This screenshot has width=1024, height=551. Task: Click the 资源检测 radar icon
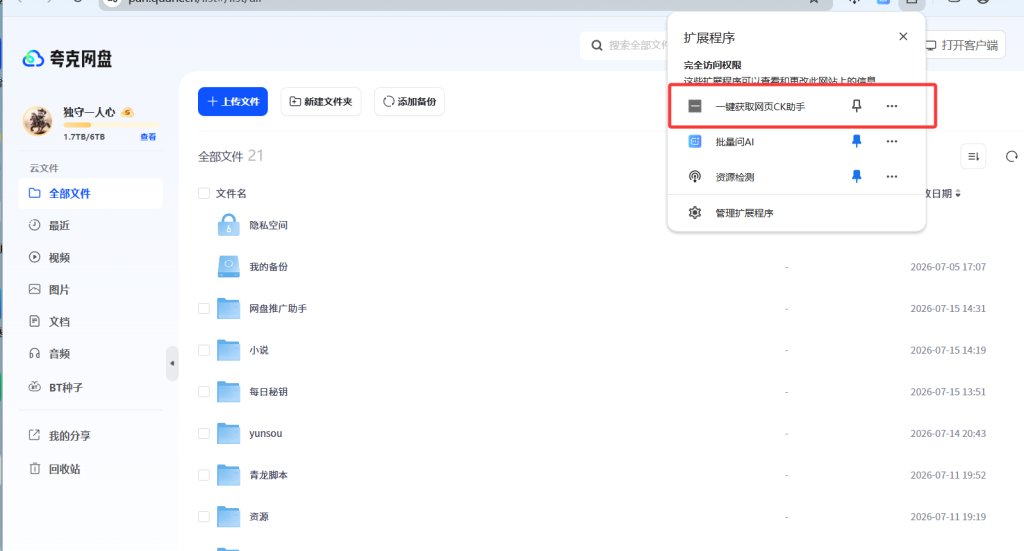pyautogui.click(x=695, y=176)
